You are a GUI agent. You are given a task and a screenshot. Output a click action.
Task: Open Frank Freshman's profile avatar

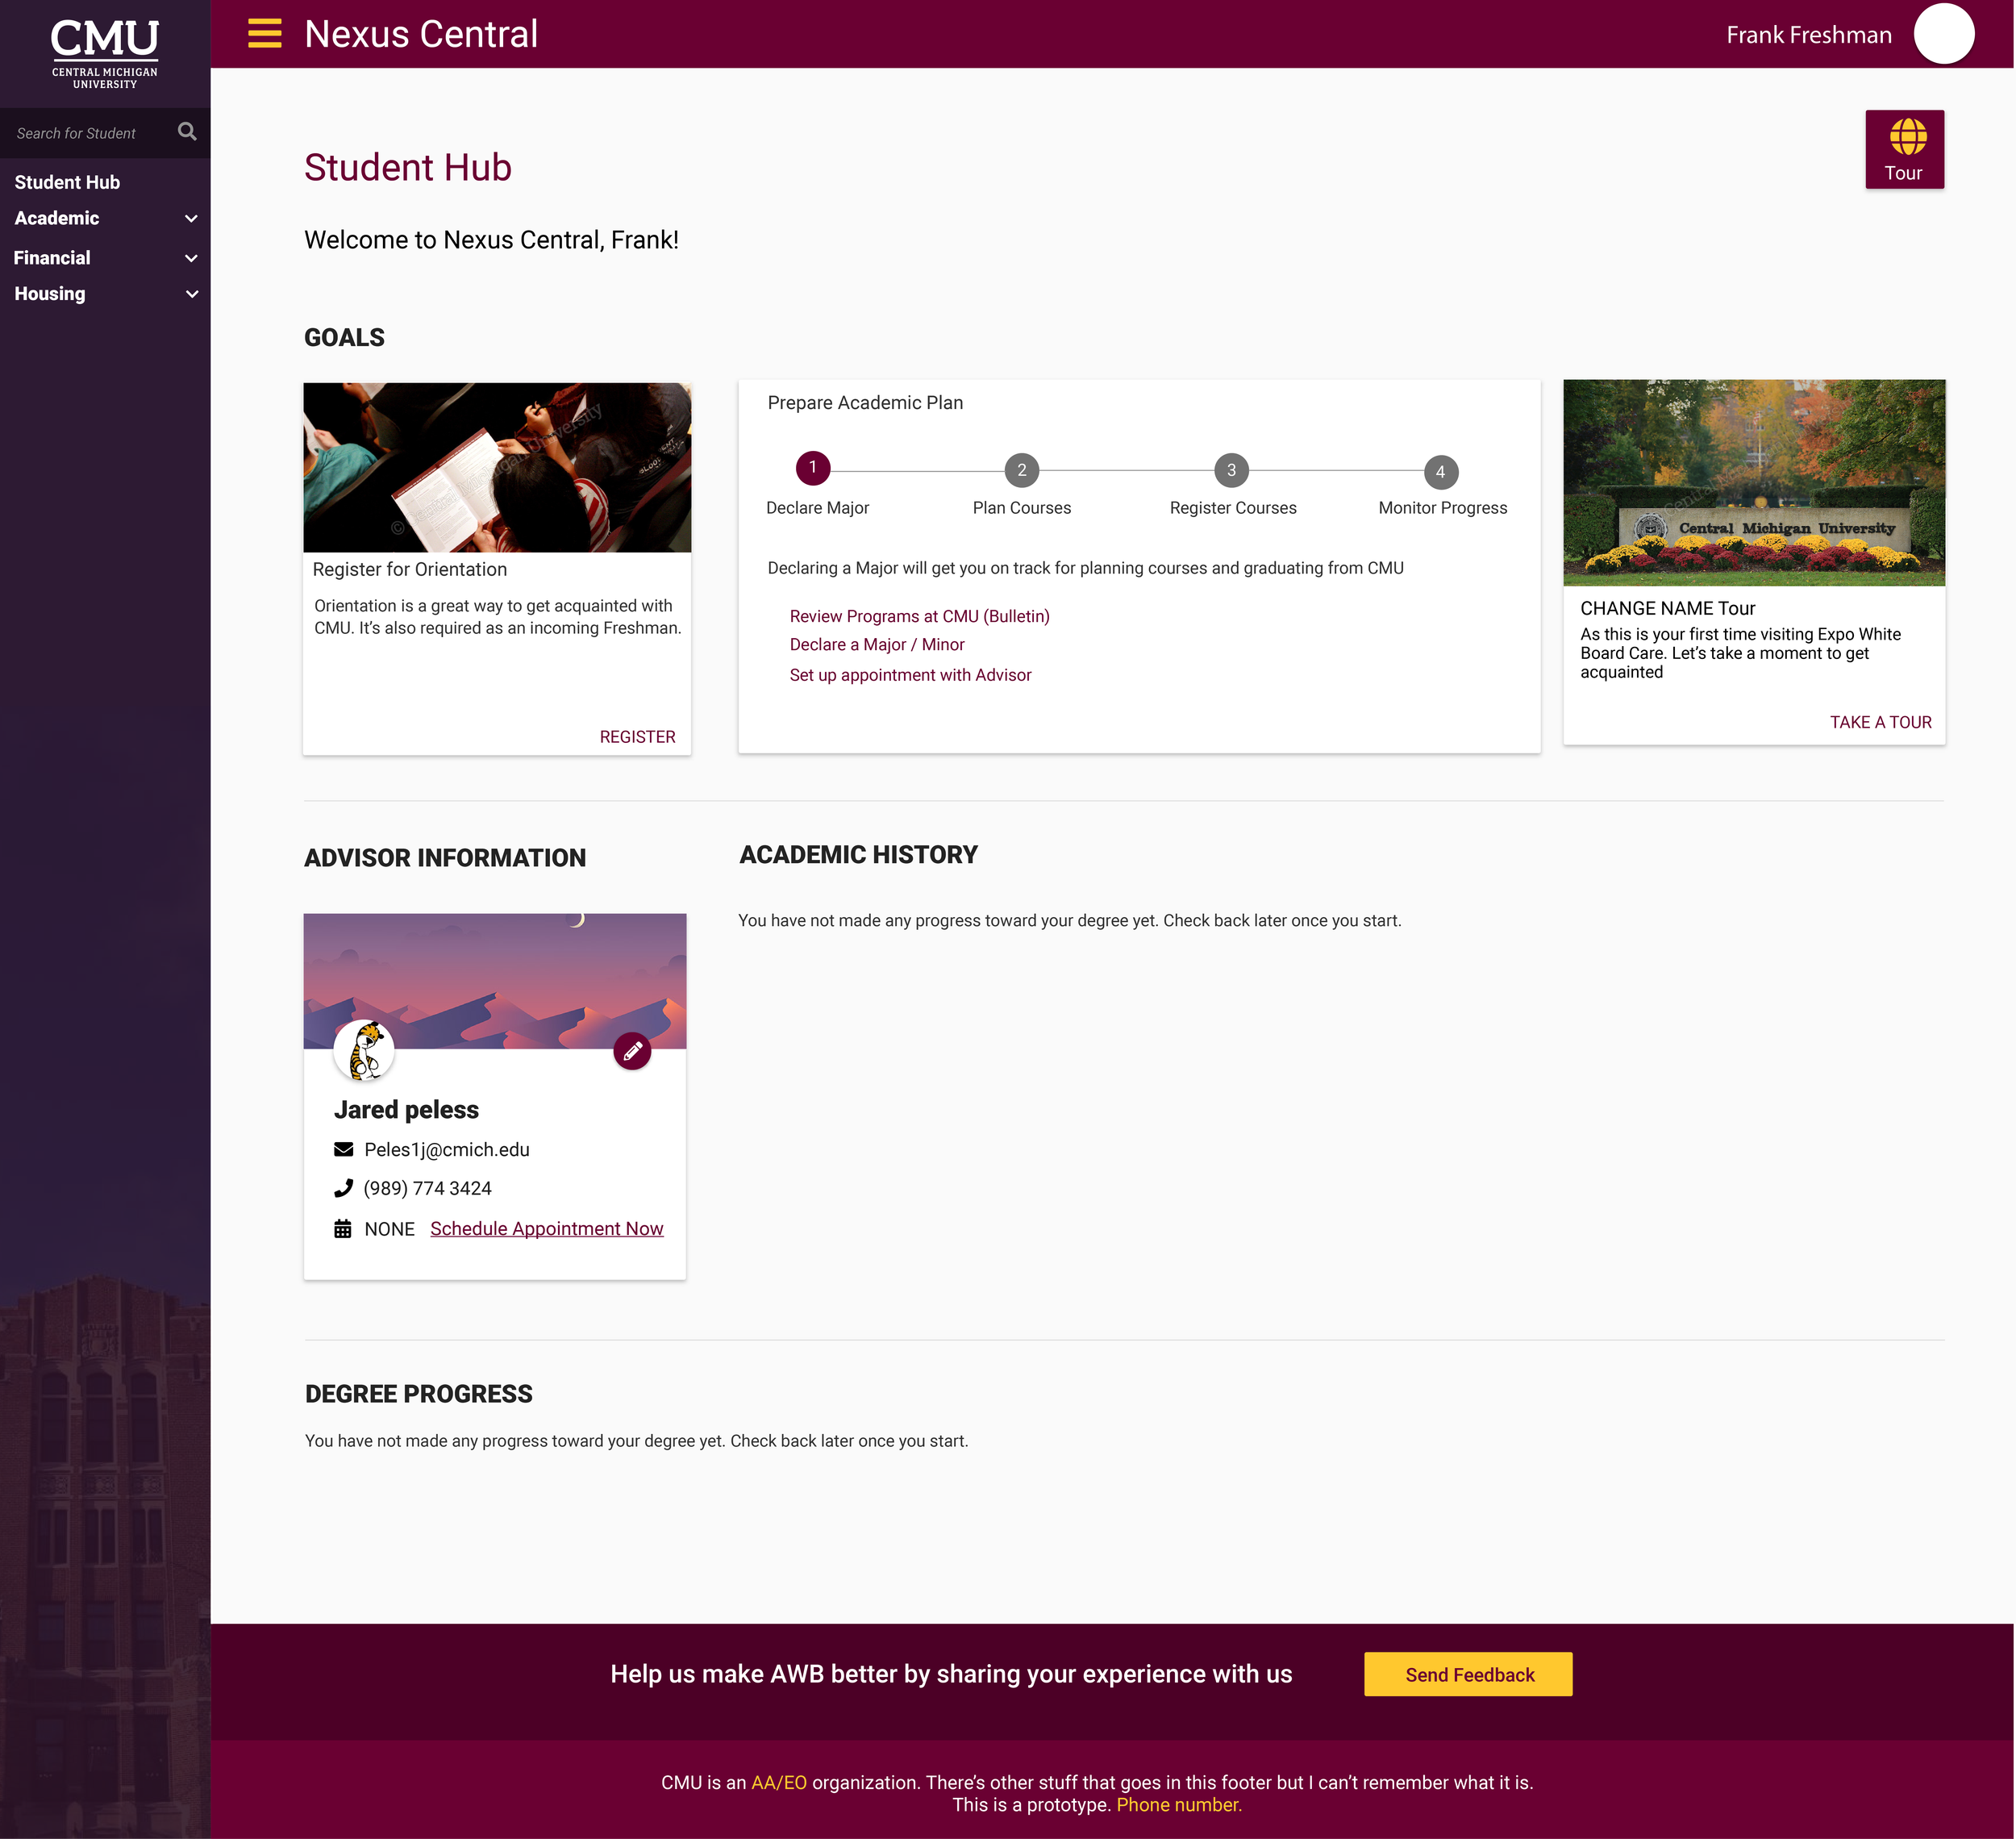[1943, 34]
